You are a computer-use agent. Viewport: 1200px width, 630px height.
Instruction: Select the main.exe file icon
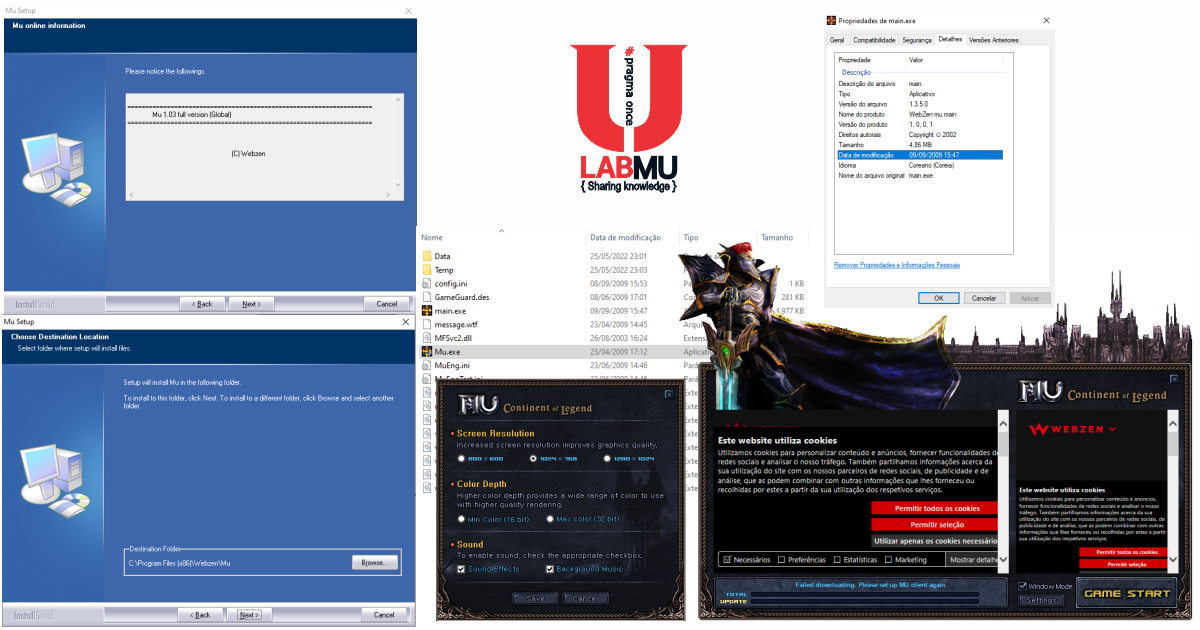point(427,311)
